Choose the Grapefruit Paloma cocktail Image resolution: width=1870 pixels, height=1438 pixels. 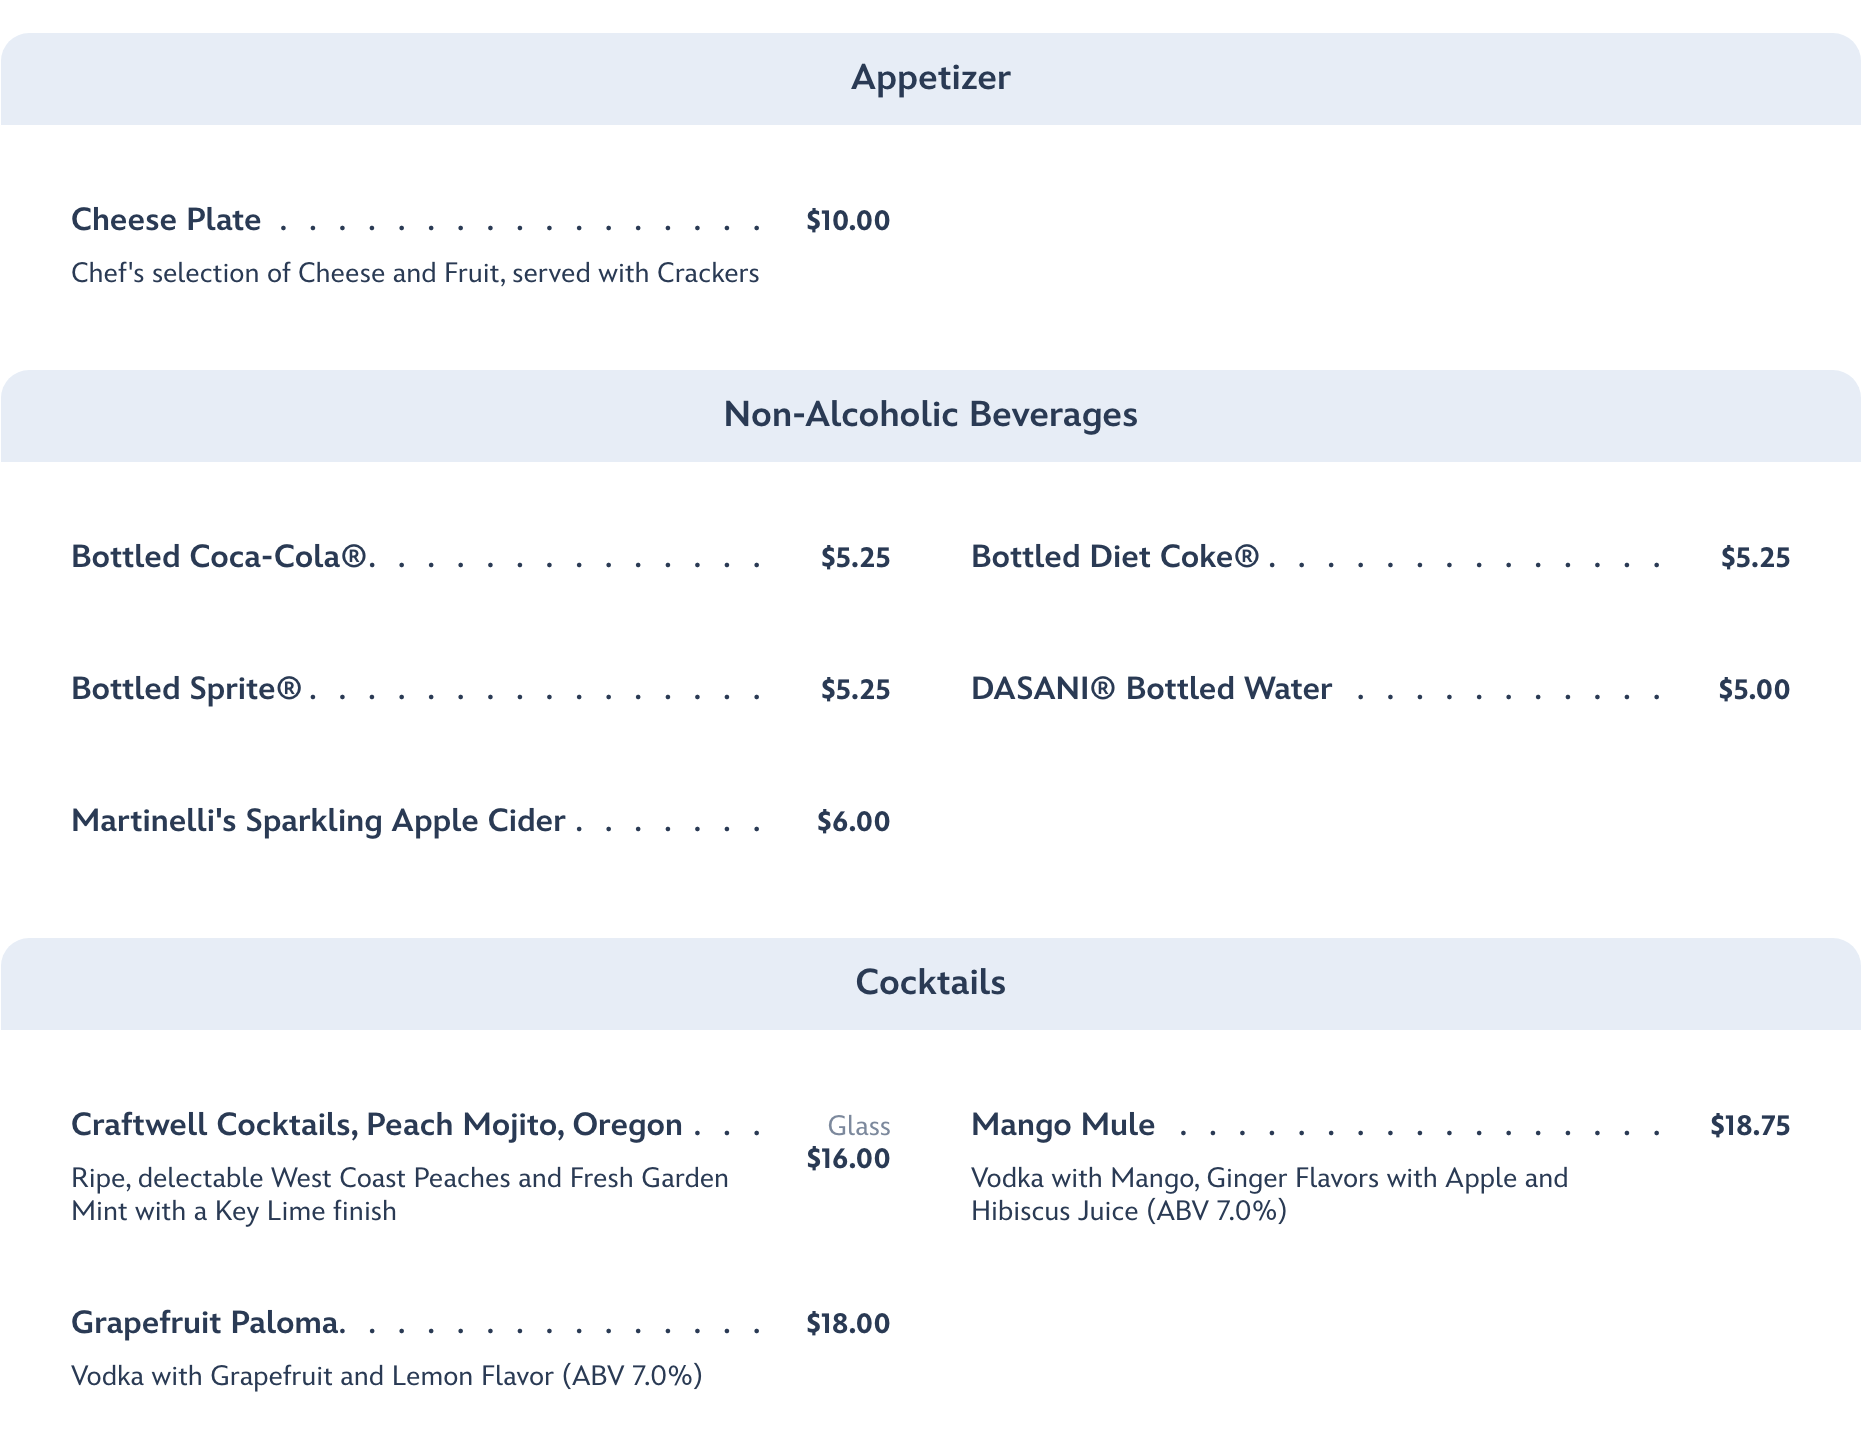206,1323
